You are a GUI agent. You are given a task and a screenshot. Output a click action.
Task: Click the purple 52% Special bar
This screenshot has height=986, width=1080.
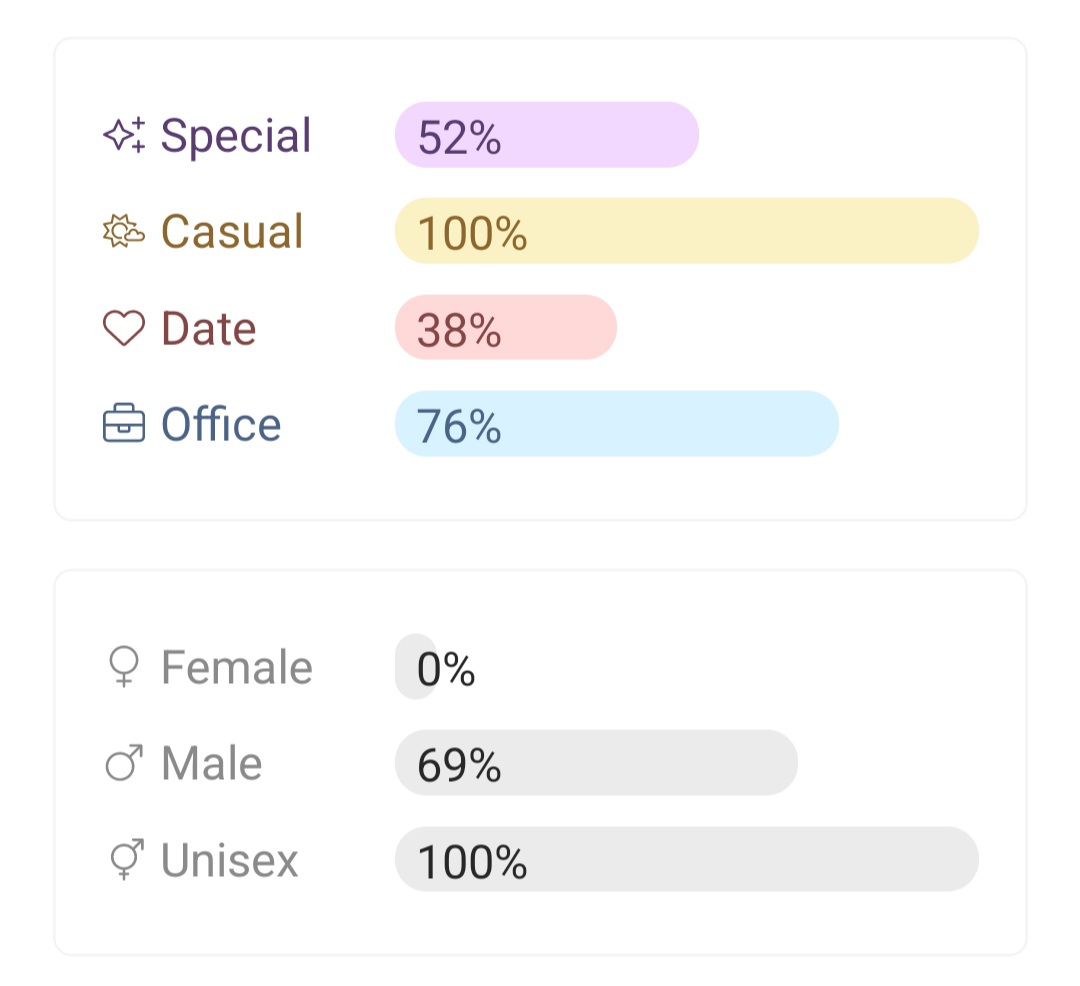[x=546, y=135]
